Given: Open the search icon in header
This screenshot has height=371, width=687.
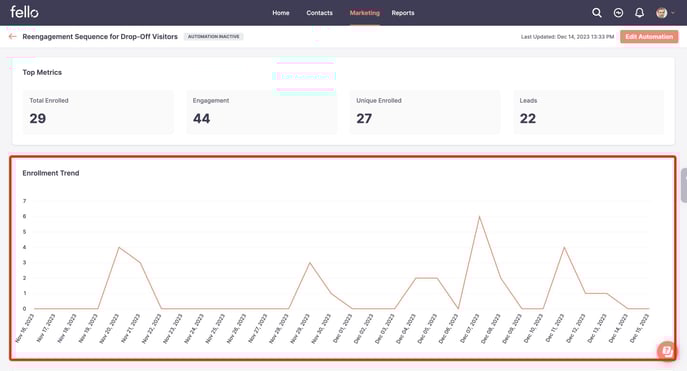Looking at the screenshot, I should coord(597,13).
